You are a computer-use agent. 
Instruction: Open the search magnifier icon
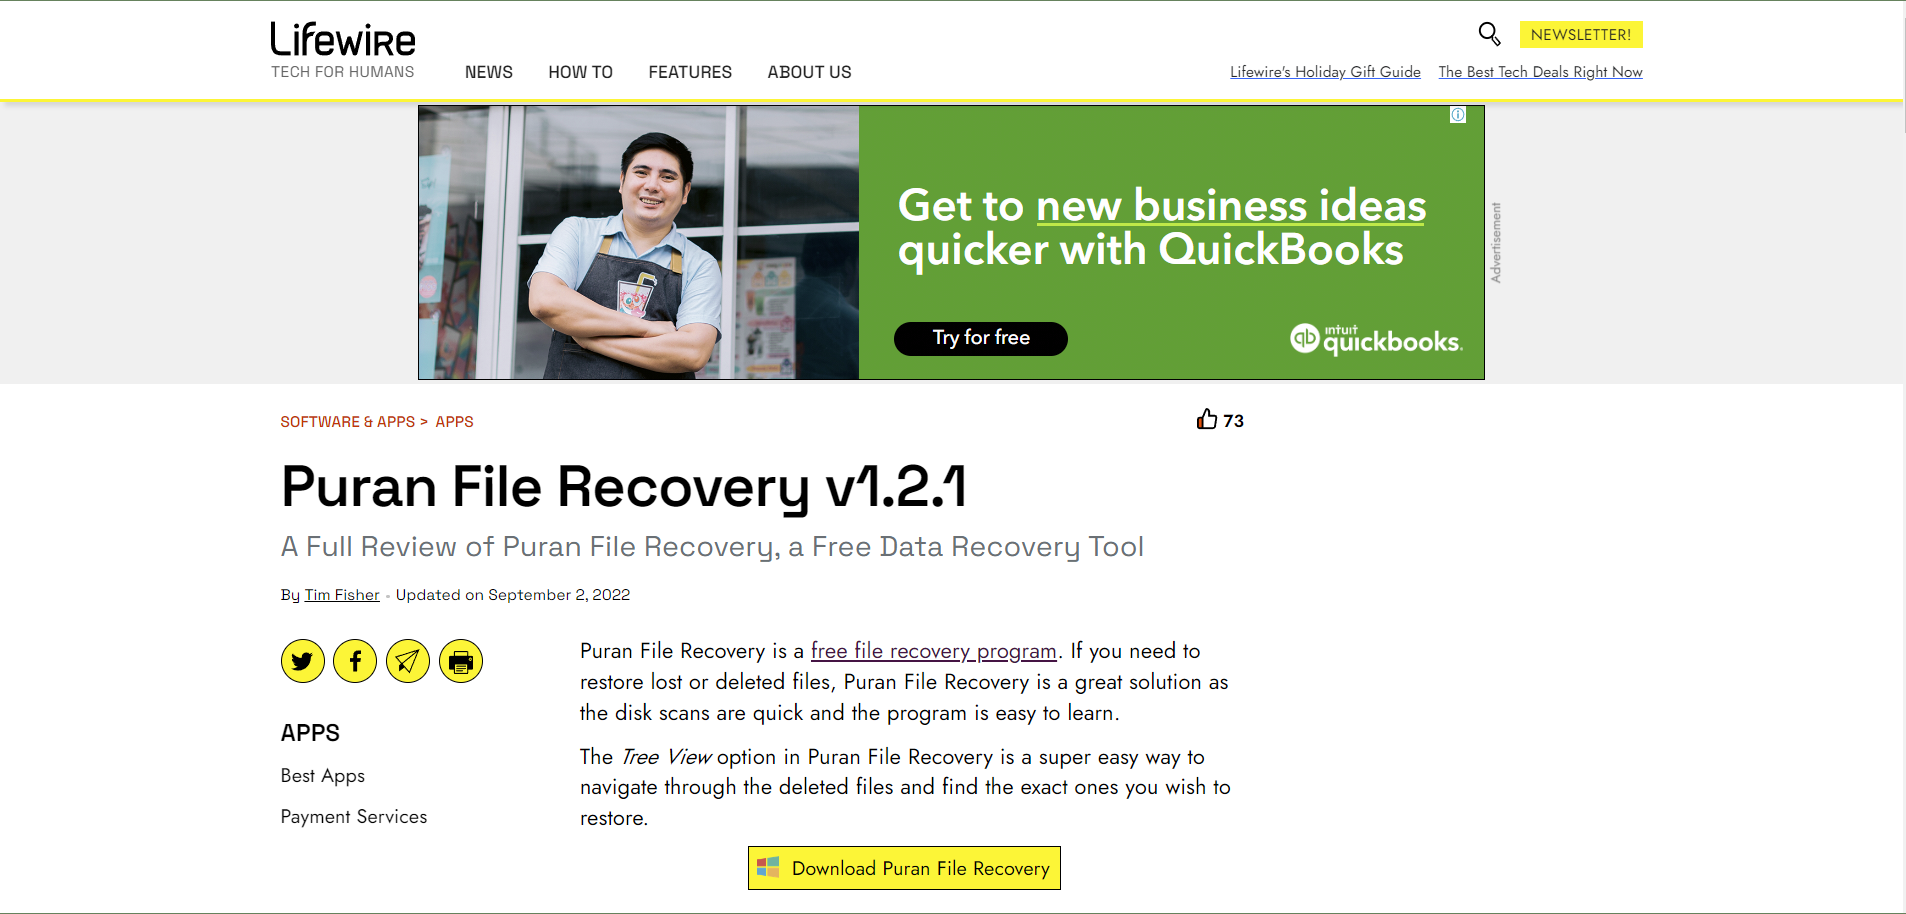click(1489, 34)
